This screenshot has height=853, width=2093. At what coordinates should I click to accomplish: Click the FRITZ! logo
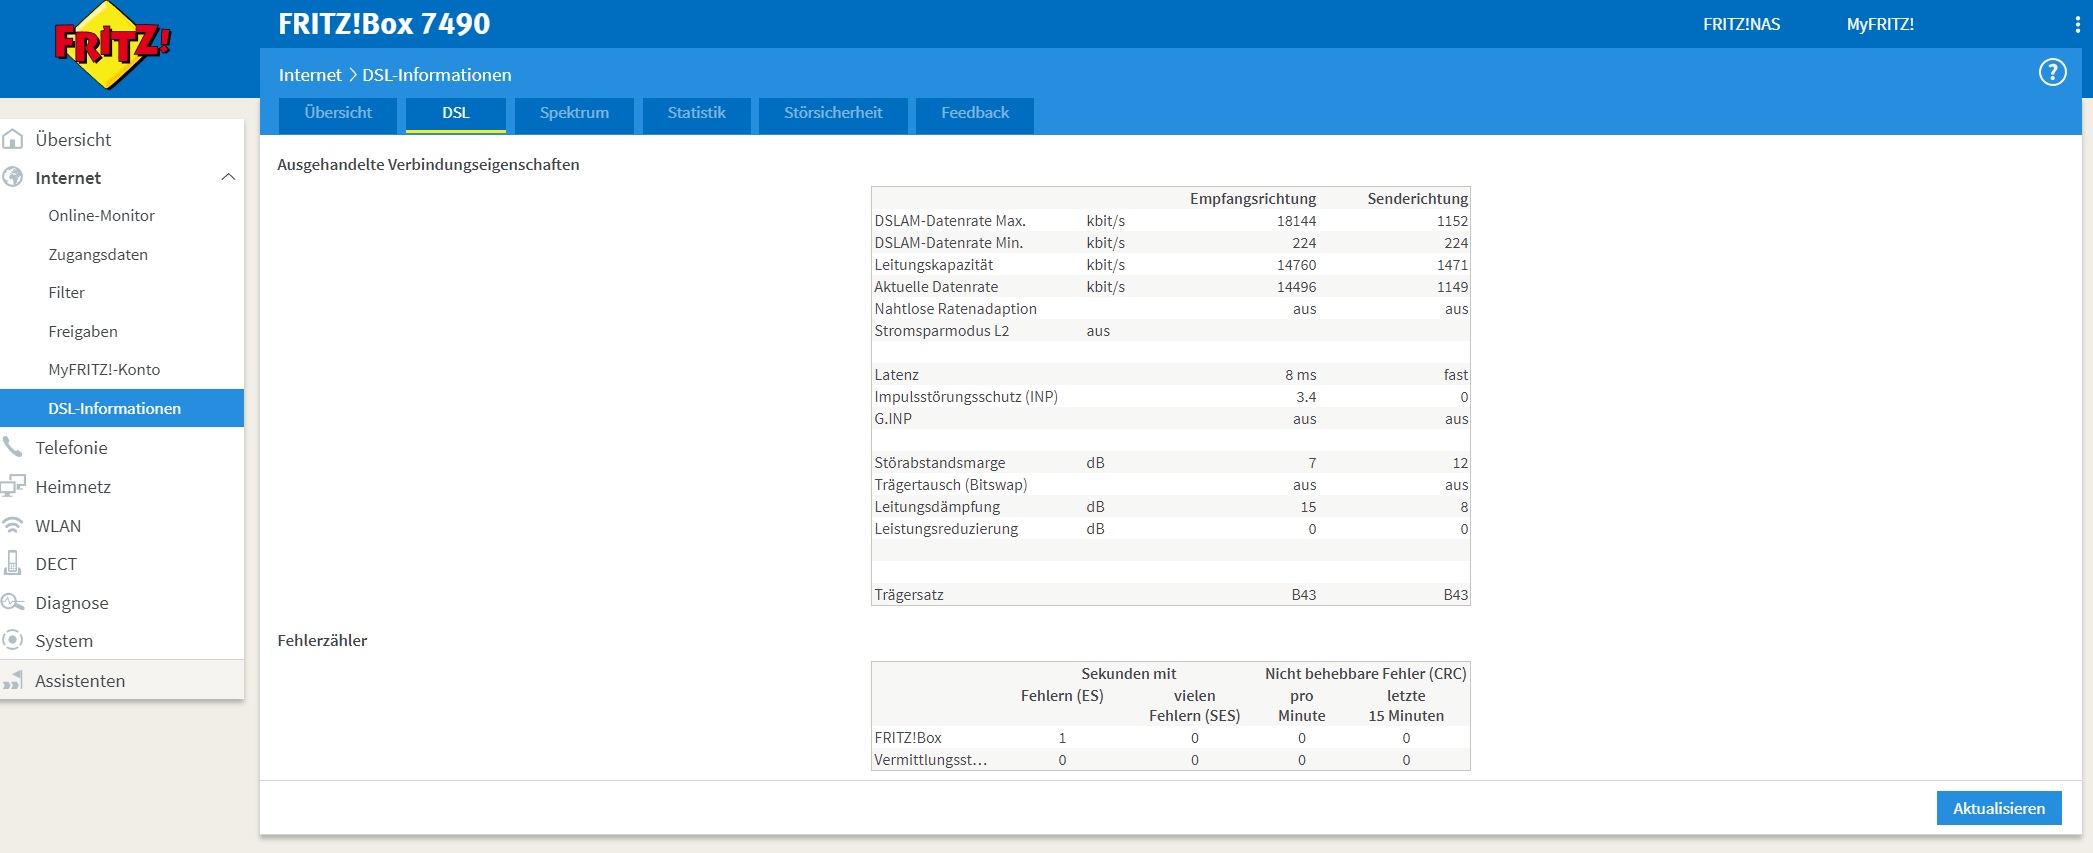[112, 46]
